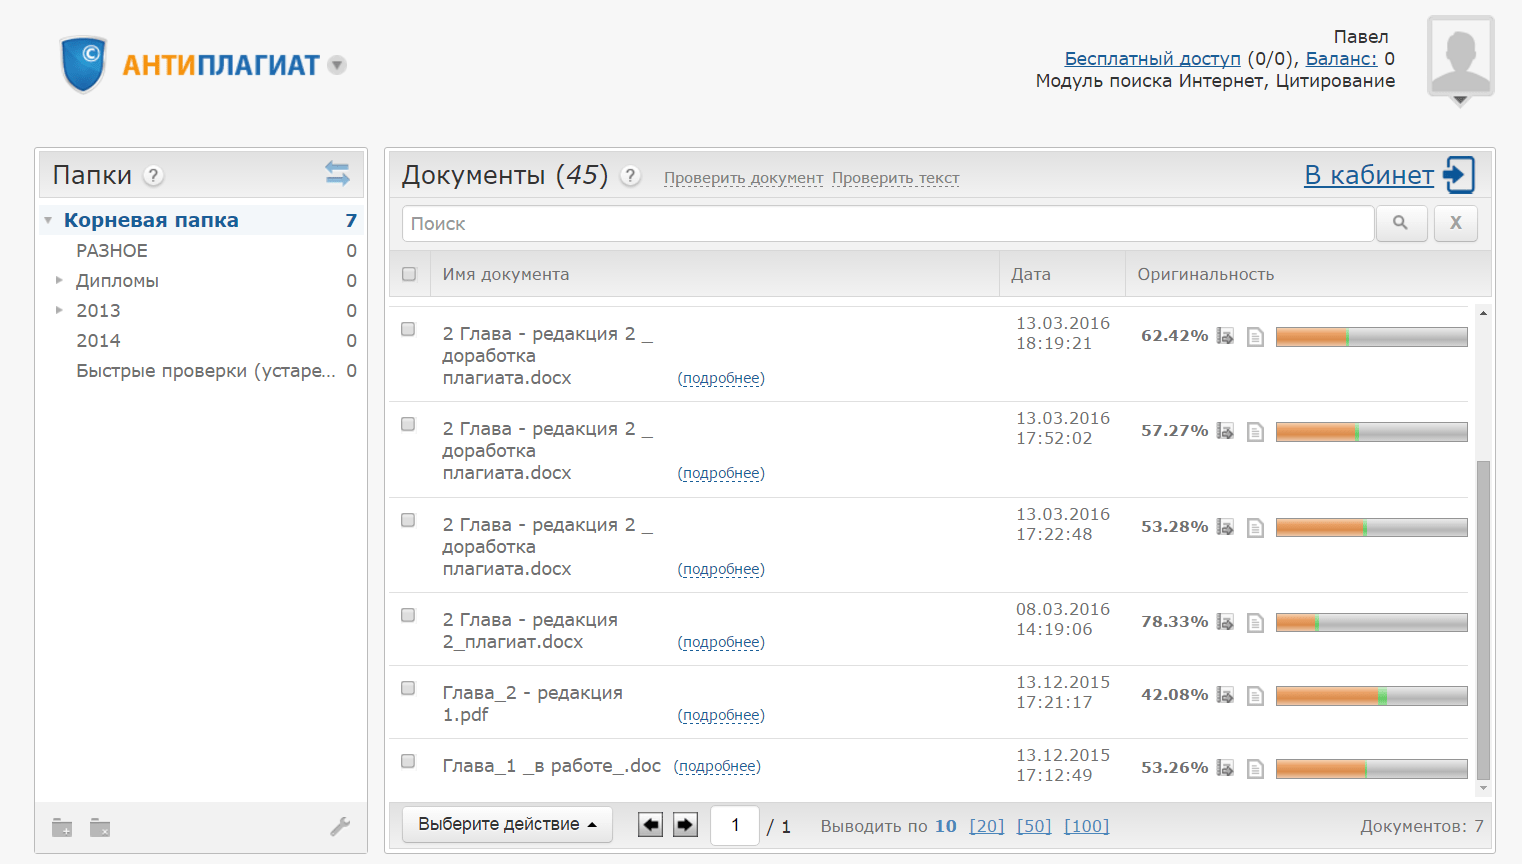The width and height of the screenshot is (1522, 864).
Task: Open the Баланс link
Action: 1341,59
